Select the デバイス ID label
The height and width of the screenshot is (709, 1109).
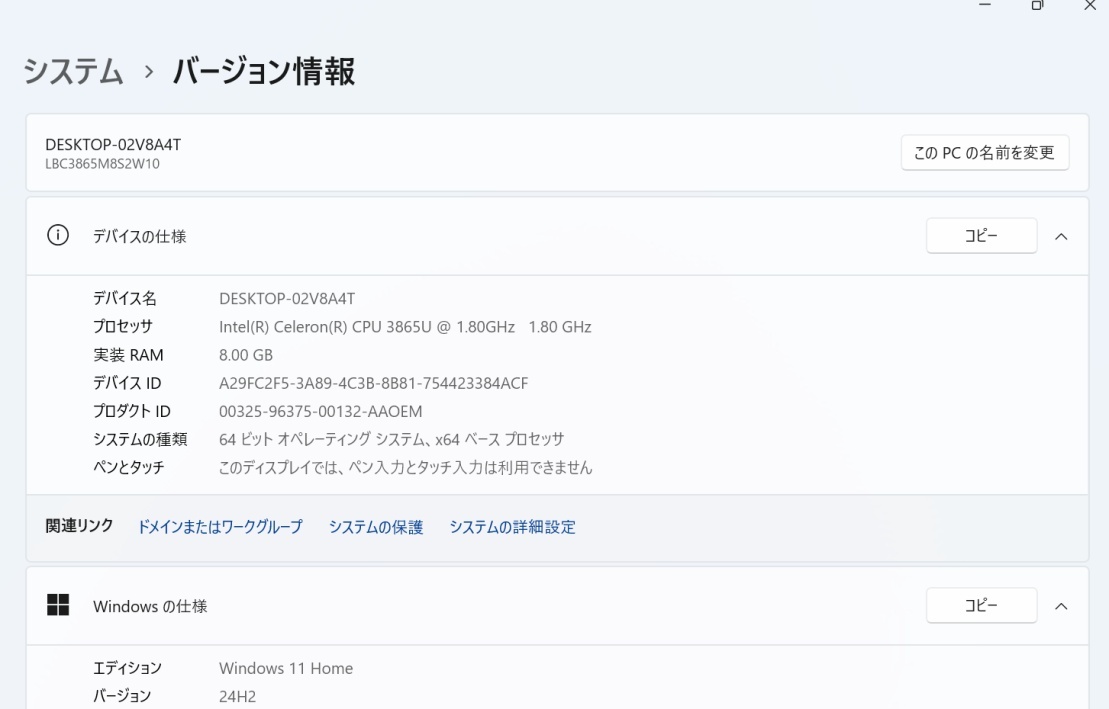pyautogui.click(x=127, y=384)
